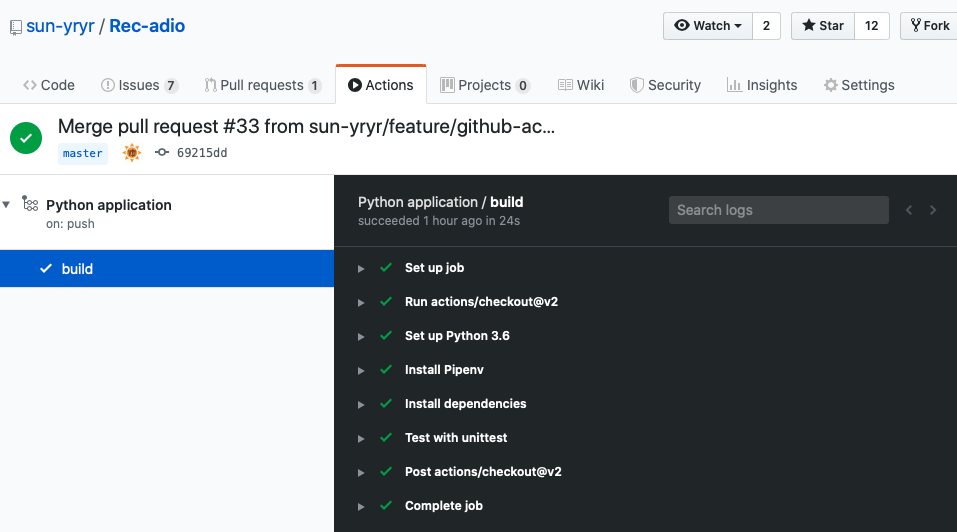The image size is (957, 532).
Task: Click the commit hash 69215dd
Action: click(x=201, y=153)
